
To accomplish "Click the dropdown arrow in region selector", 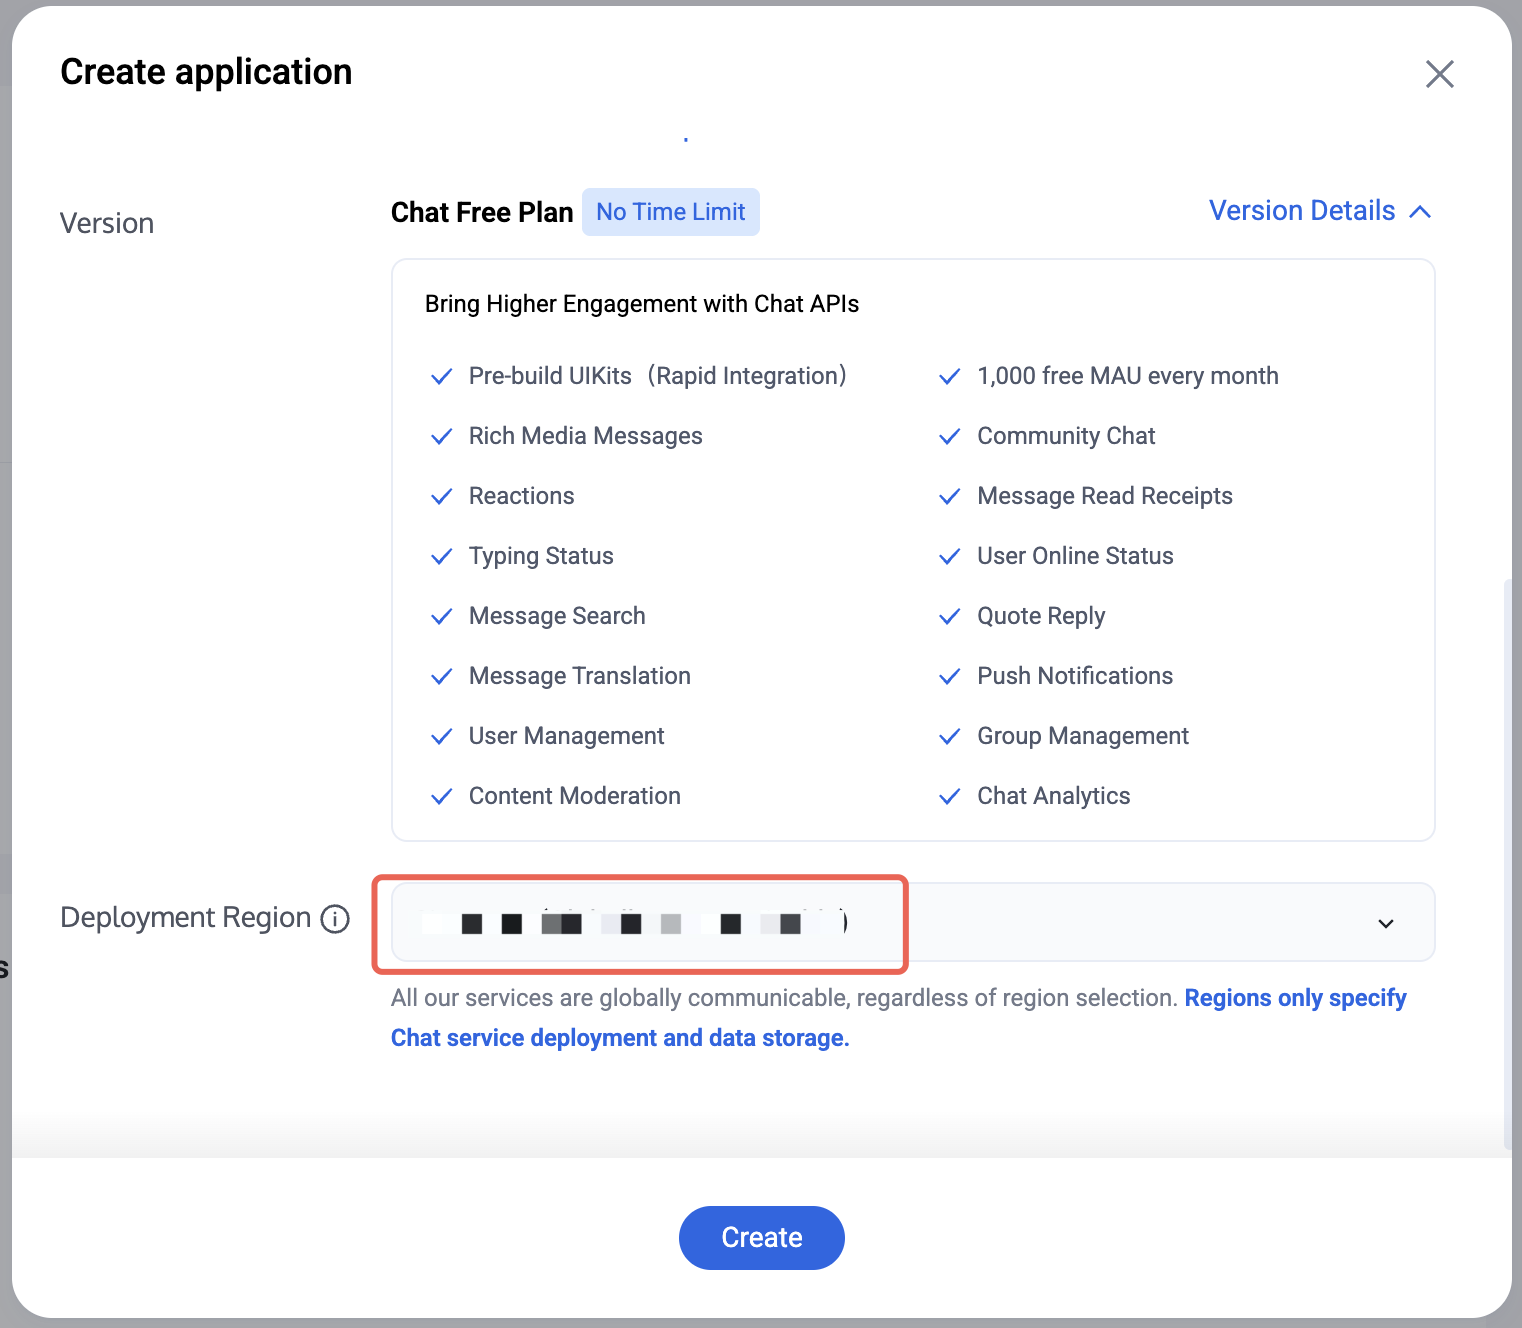I will (x=1386, y=923).
